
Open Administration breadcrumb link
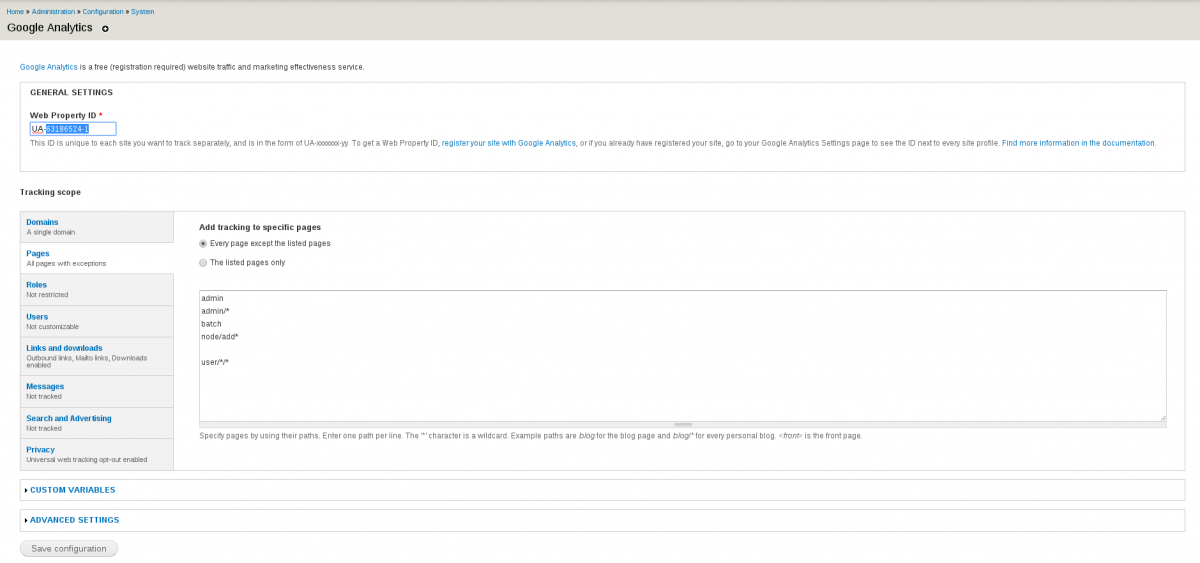(52, 11)
